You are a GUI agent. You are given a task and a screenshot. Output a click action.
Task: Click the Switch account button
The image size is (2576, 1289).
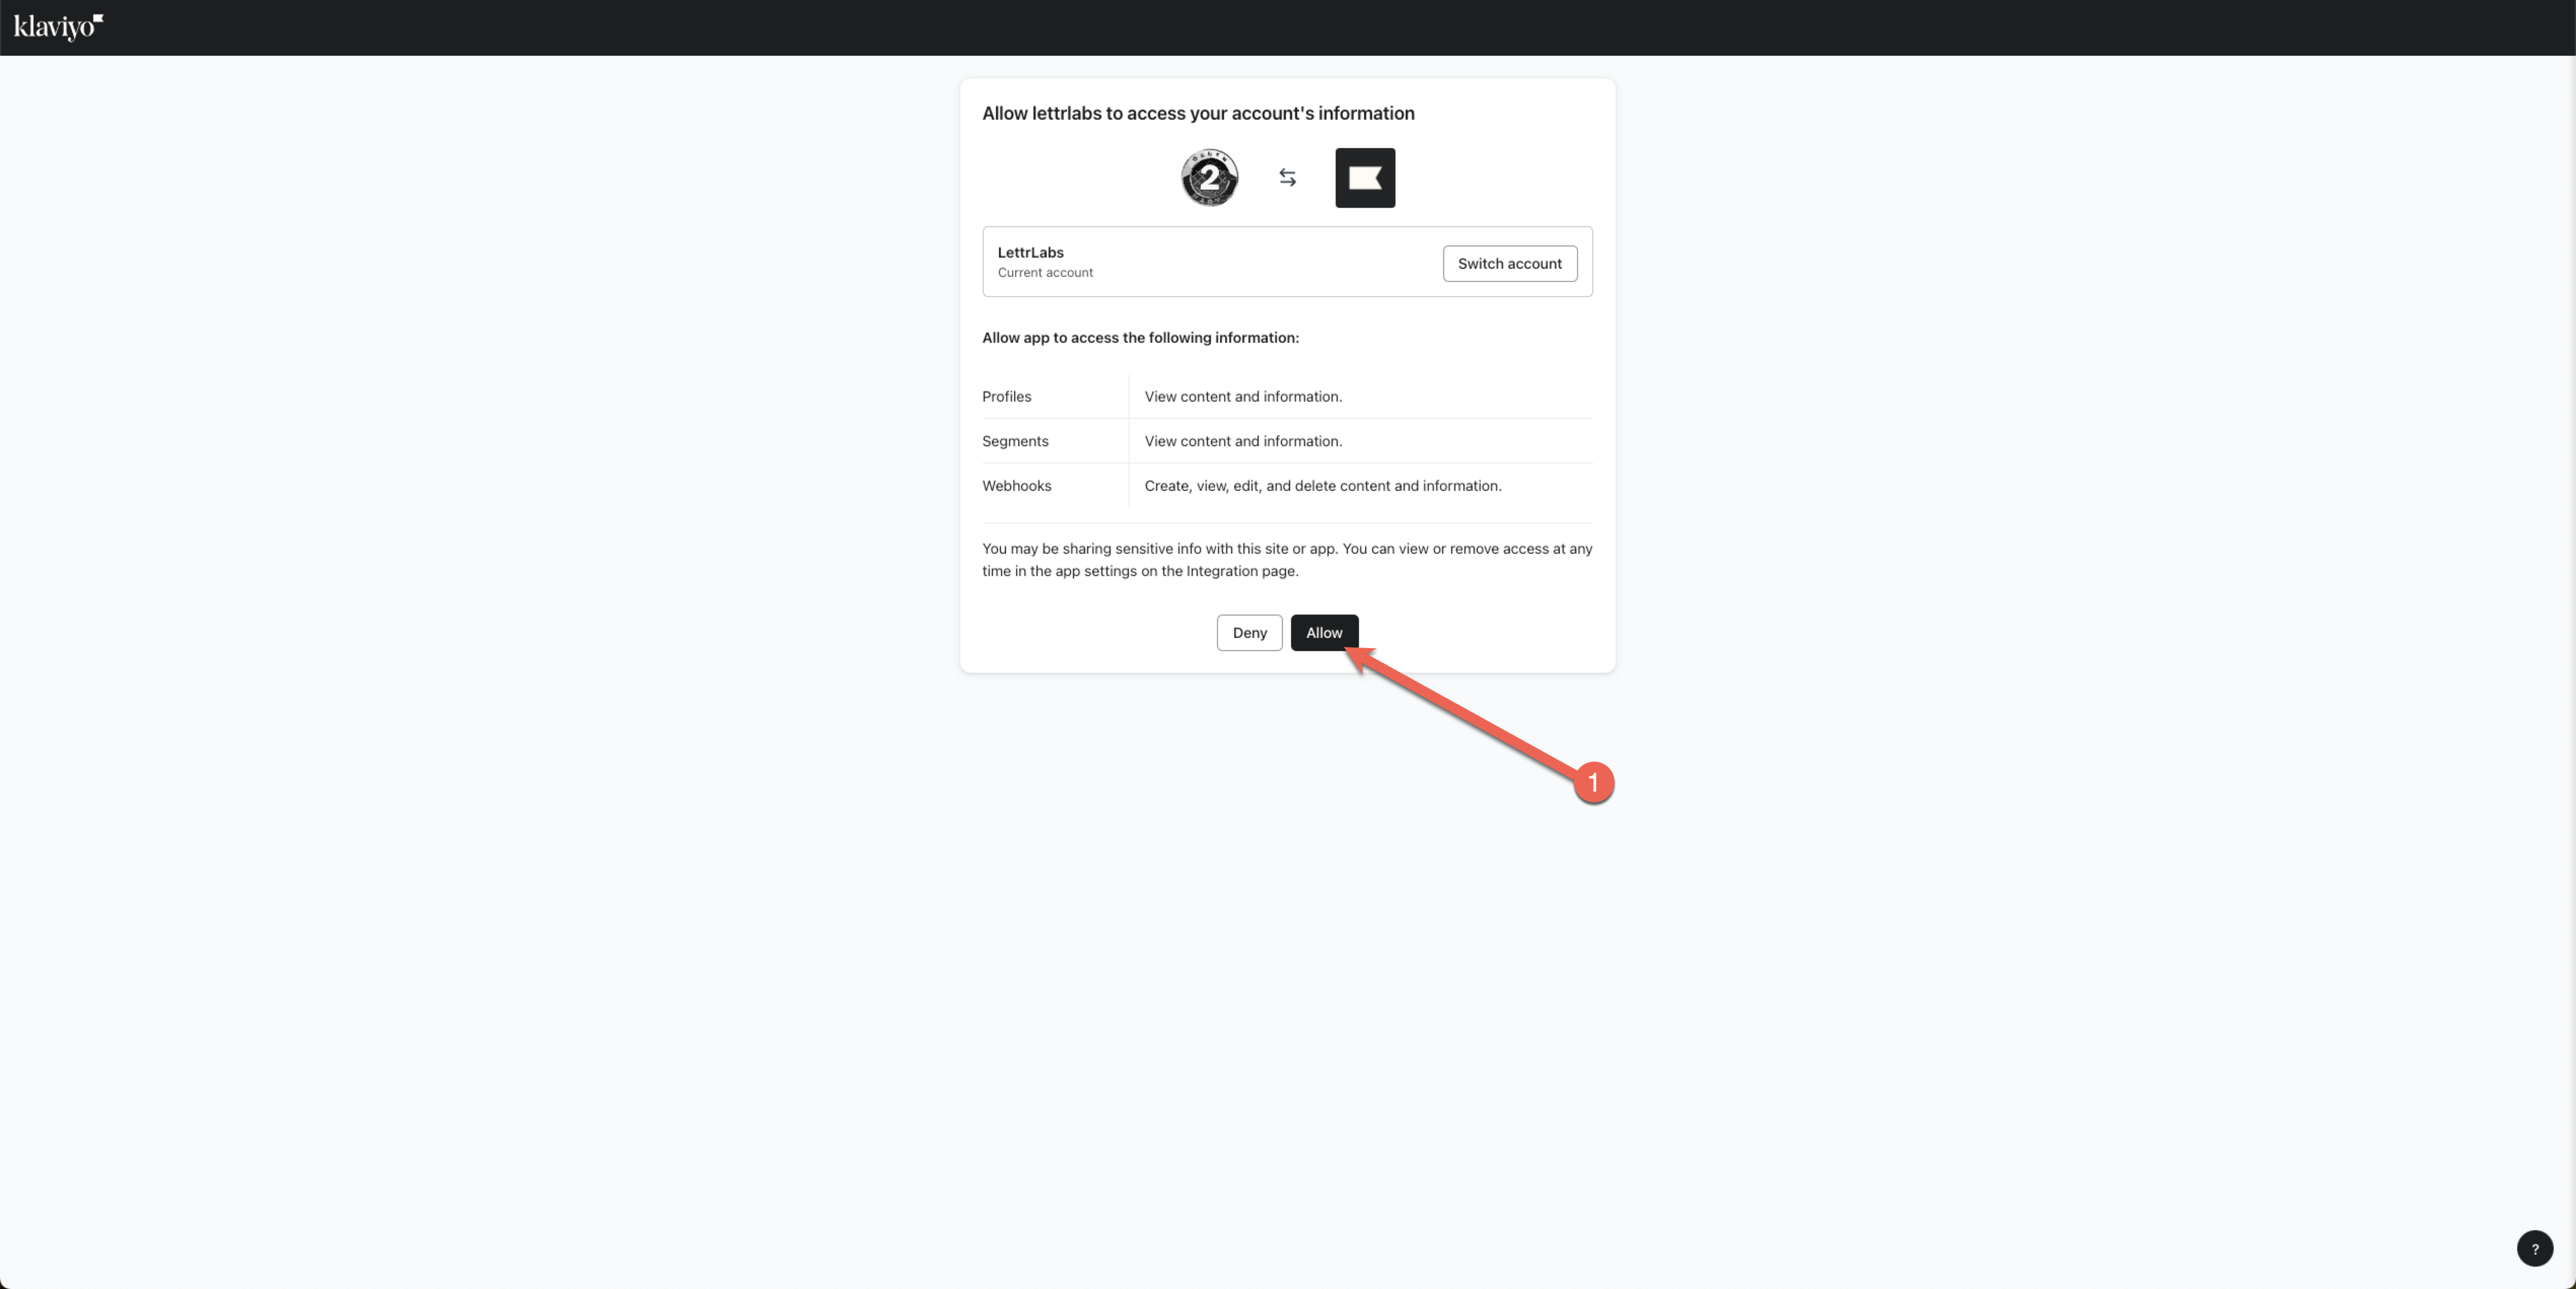(1509, 263)
